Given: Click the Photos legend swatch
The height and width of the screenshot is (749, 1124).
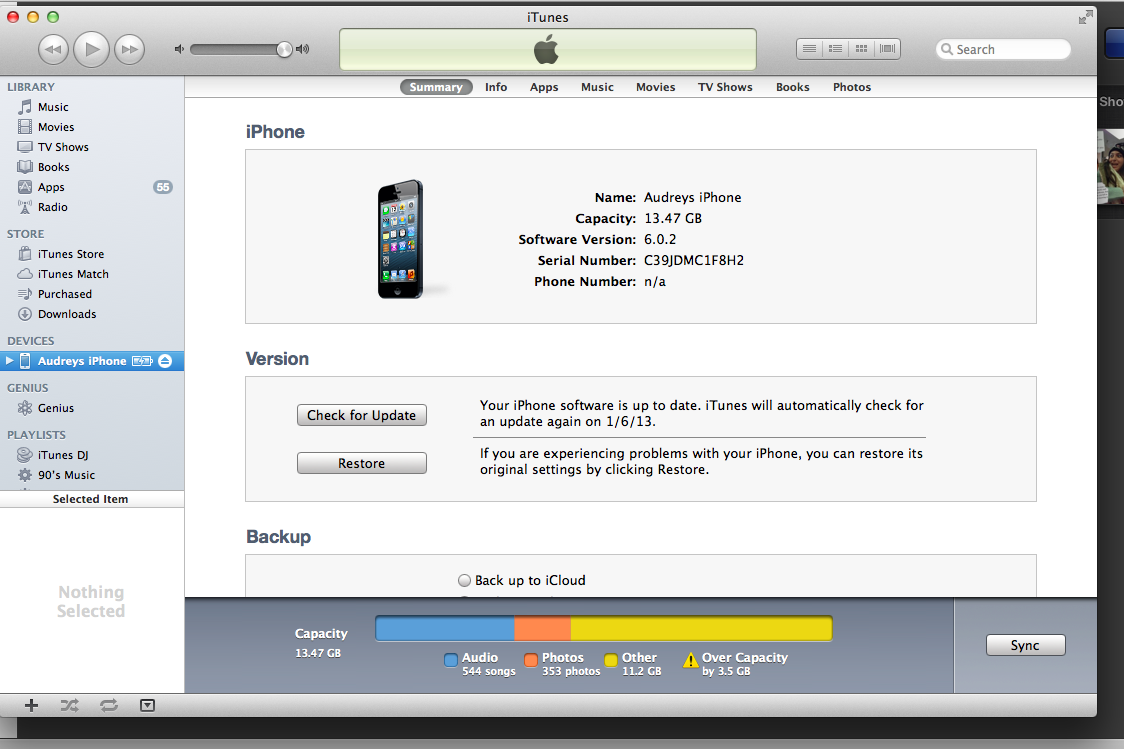Looking at the screenshot, I should (x=531, y=660).
